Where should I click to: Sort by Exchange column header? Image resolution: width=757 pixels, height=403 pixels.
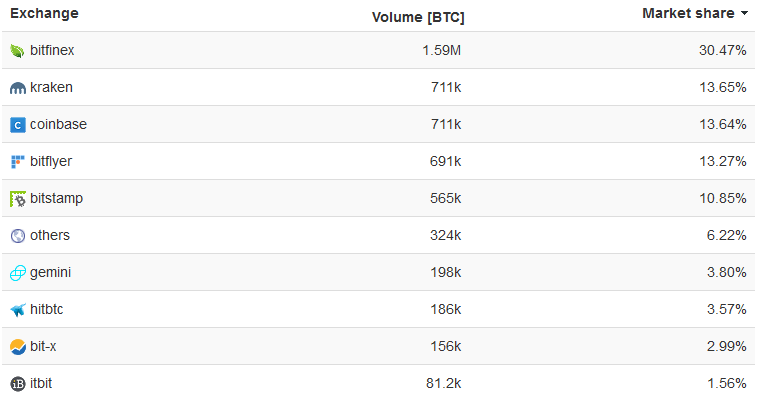[x=44, y=14]
